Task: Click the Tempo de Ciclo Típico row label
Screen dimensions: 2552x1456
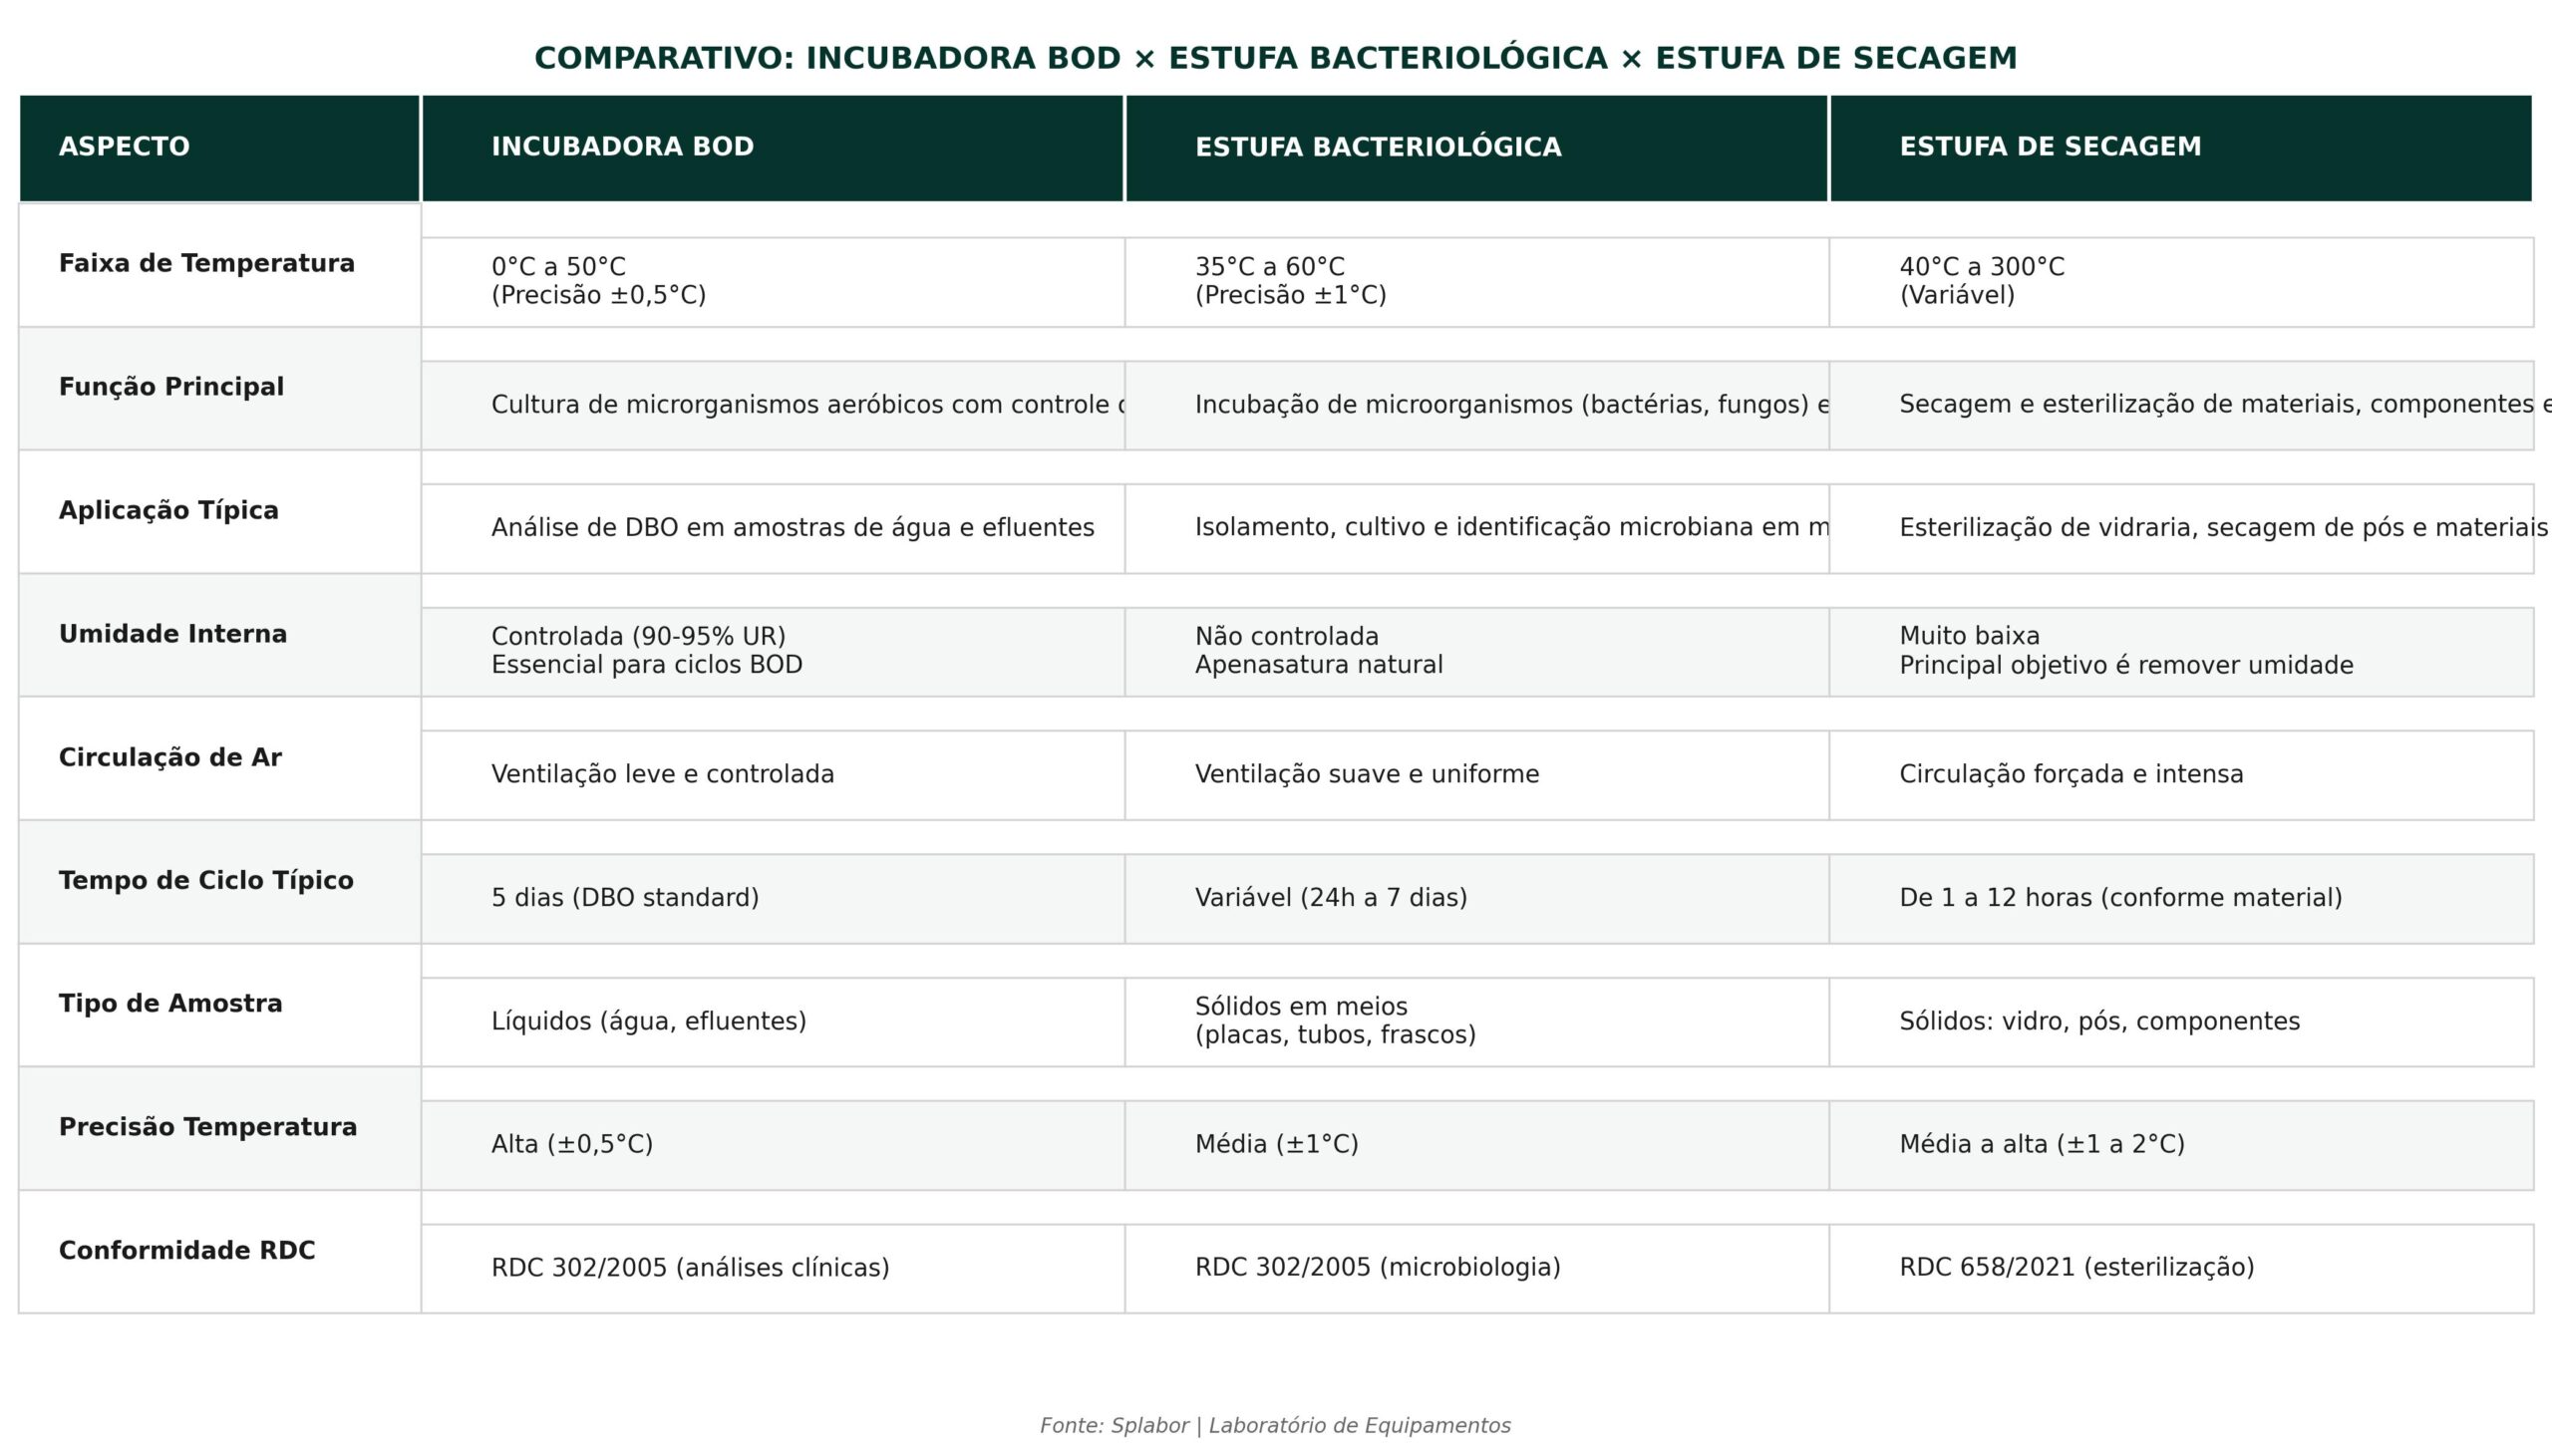Action: coord(219,882)
